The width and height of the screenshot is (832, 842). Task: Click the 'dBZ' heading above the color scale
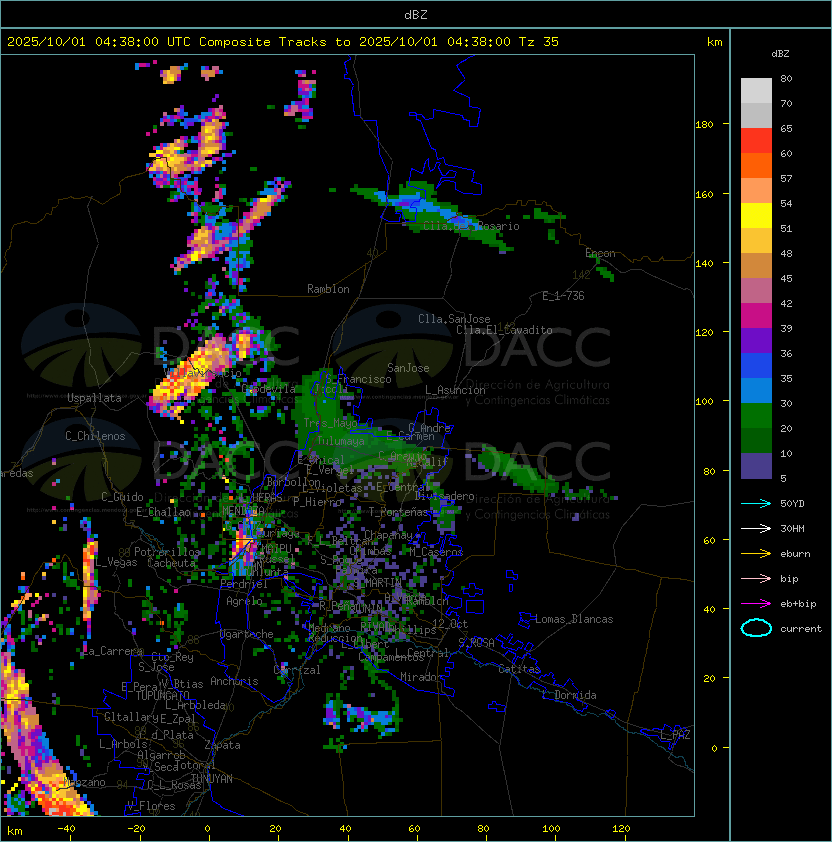[x=780, y=54]
